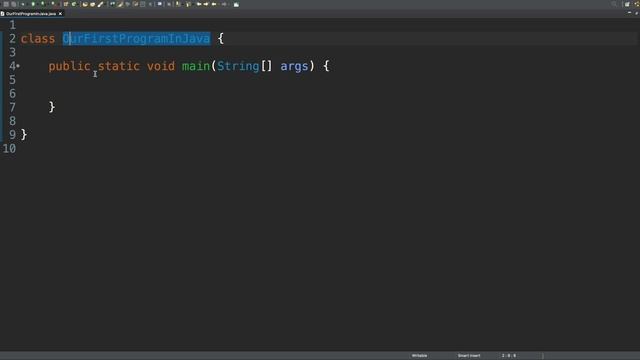Click the greyed Forward navigation arrow icon
640x360 pixels.
click(224, 4)
